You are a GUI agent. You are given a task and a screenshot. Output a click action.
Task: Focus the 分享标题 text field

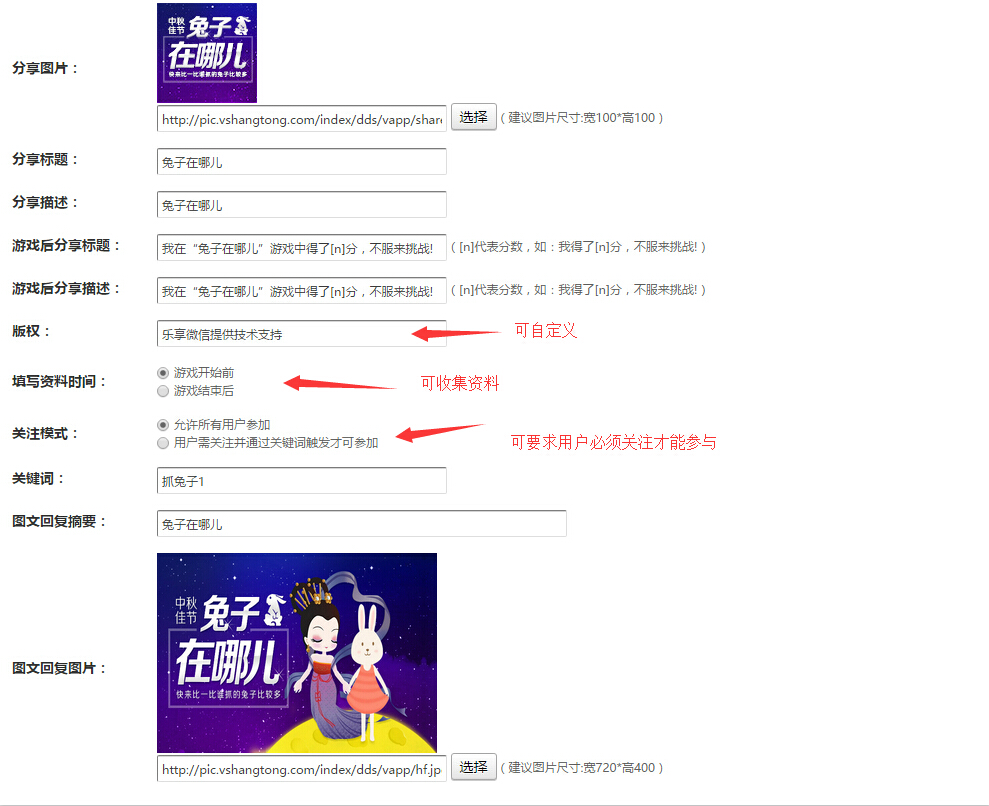[x=301, y=162]
